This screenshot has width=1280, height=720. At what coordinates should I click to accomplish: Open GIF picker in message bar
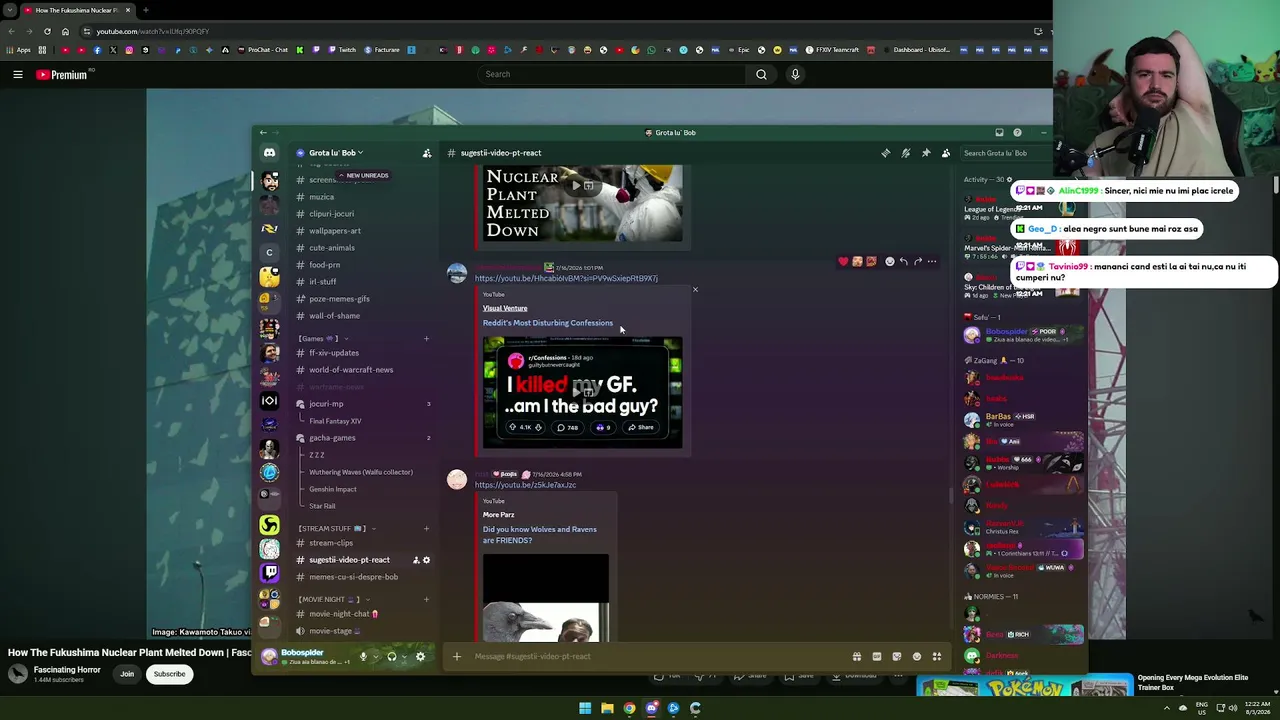[877, 657]
